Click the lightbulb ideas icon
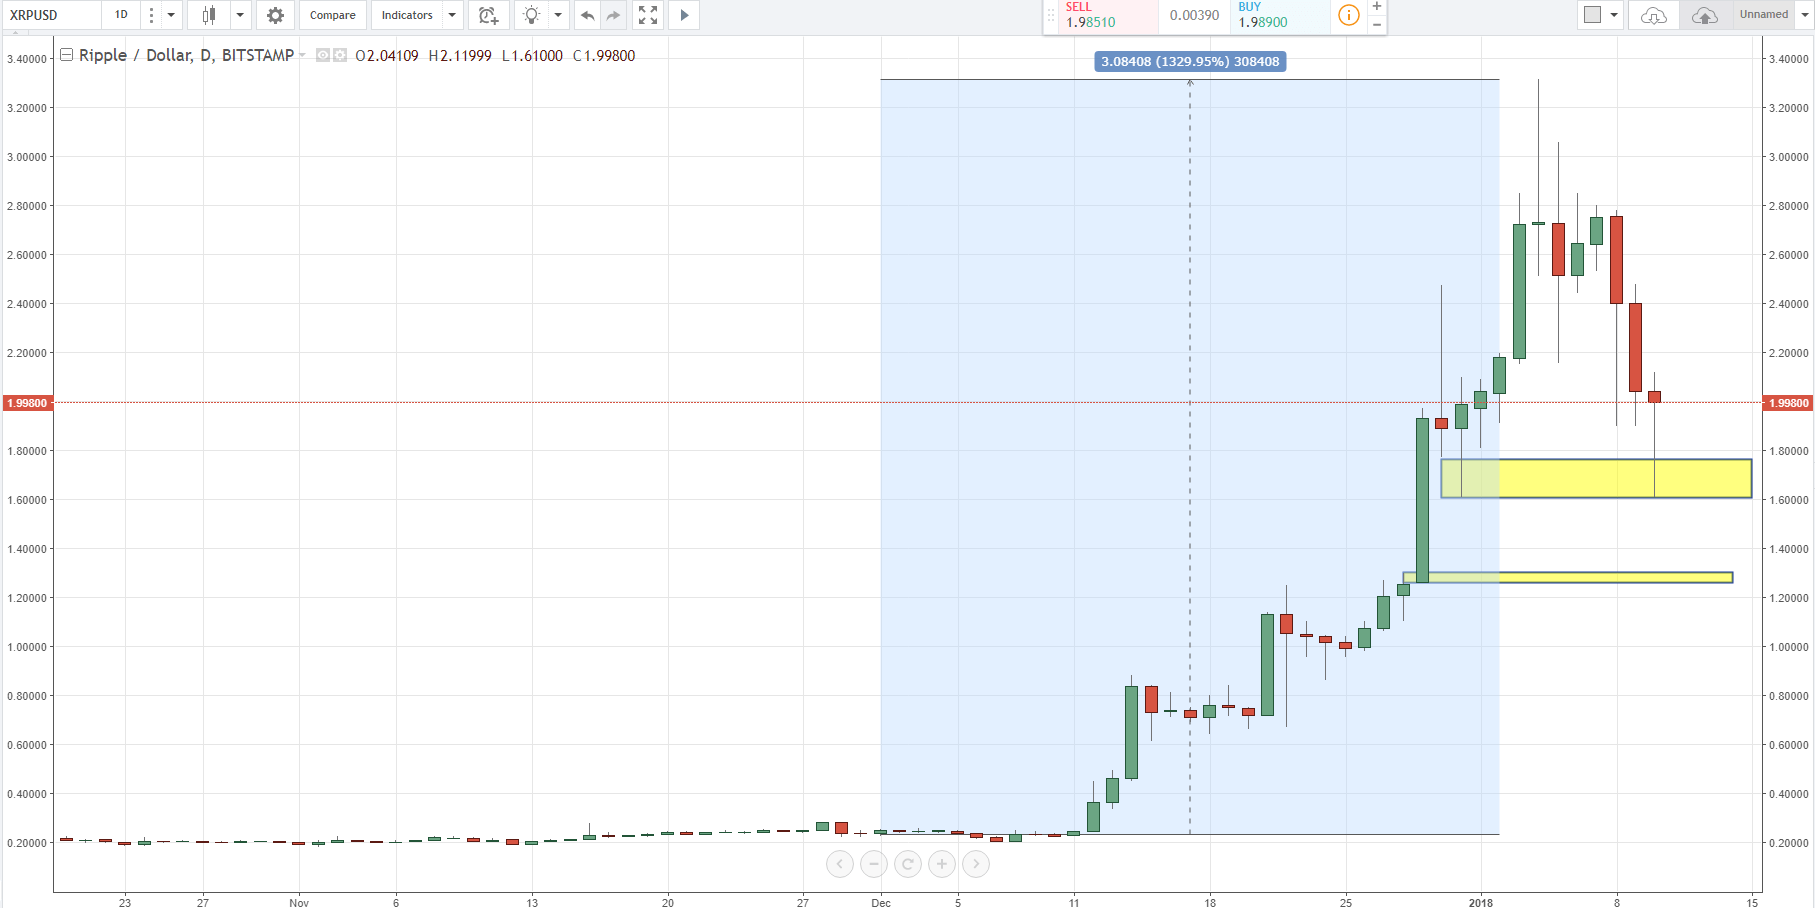The width and height of the screenshot is (1815, 908). point(532,15)
